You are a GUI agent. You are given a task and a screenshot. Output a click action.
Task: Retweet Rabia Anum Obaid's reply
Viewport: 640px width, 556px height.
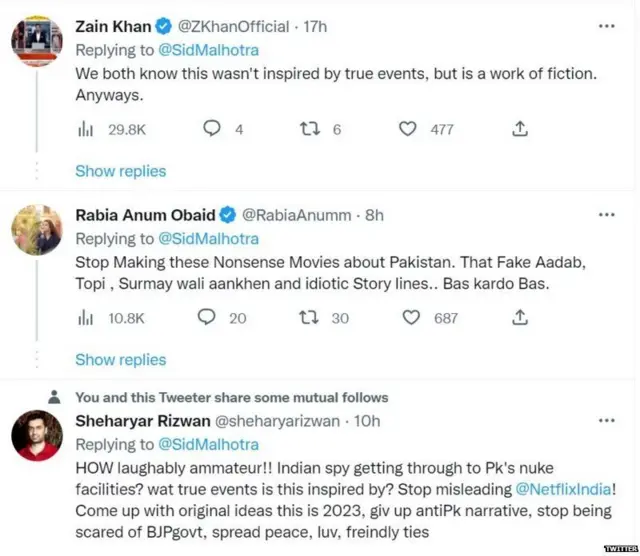[x=309, y=317]
